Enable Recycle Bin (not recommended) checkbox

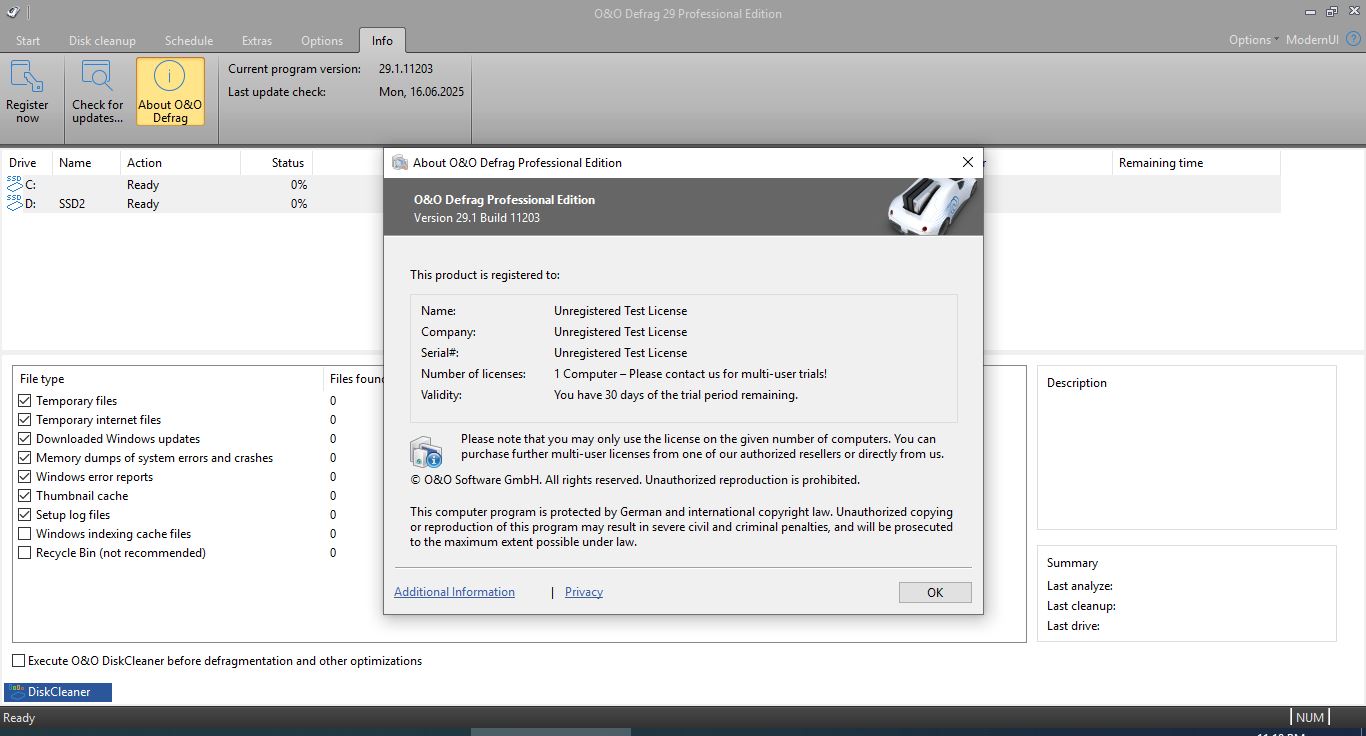(25, 553)
